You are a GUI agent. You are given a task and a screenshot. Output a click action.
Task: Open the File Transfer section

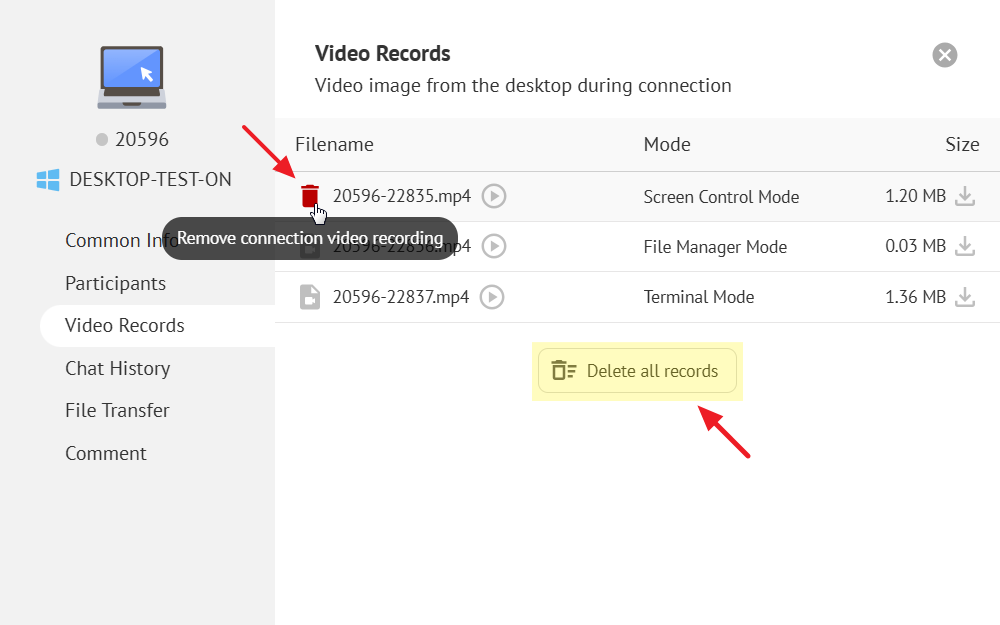coord(117,410)
